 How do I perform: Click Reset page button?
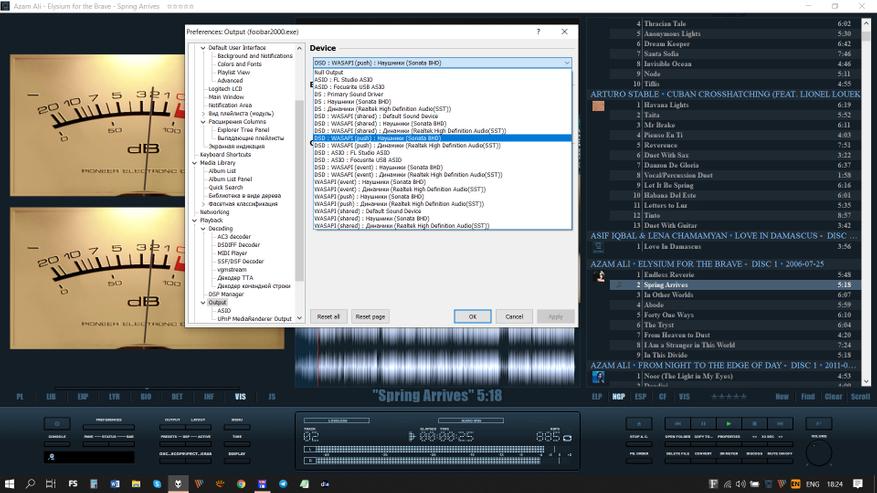click(370, 316)
